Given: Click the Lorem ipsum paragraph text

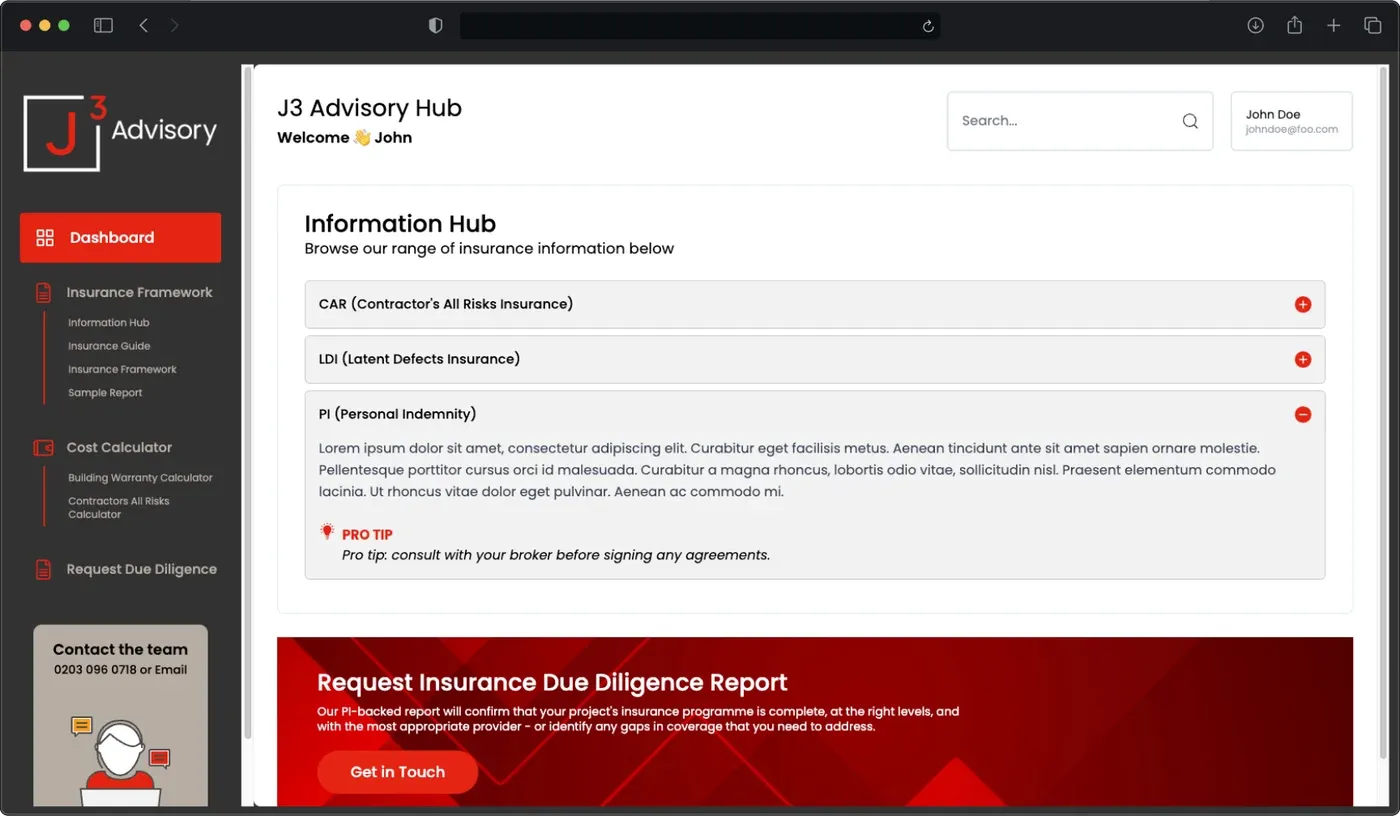Looking at the screenshot, I should click(797, 470).
